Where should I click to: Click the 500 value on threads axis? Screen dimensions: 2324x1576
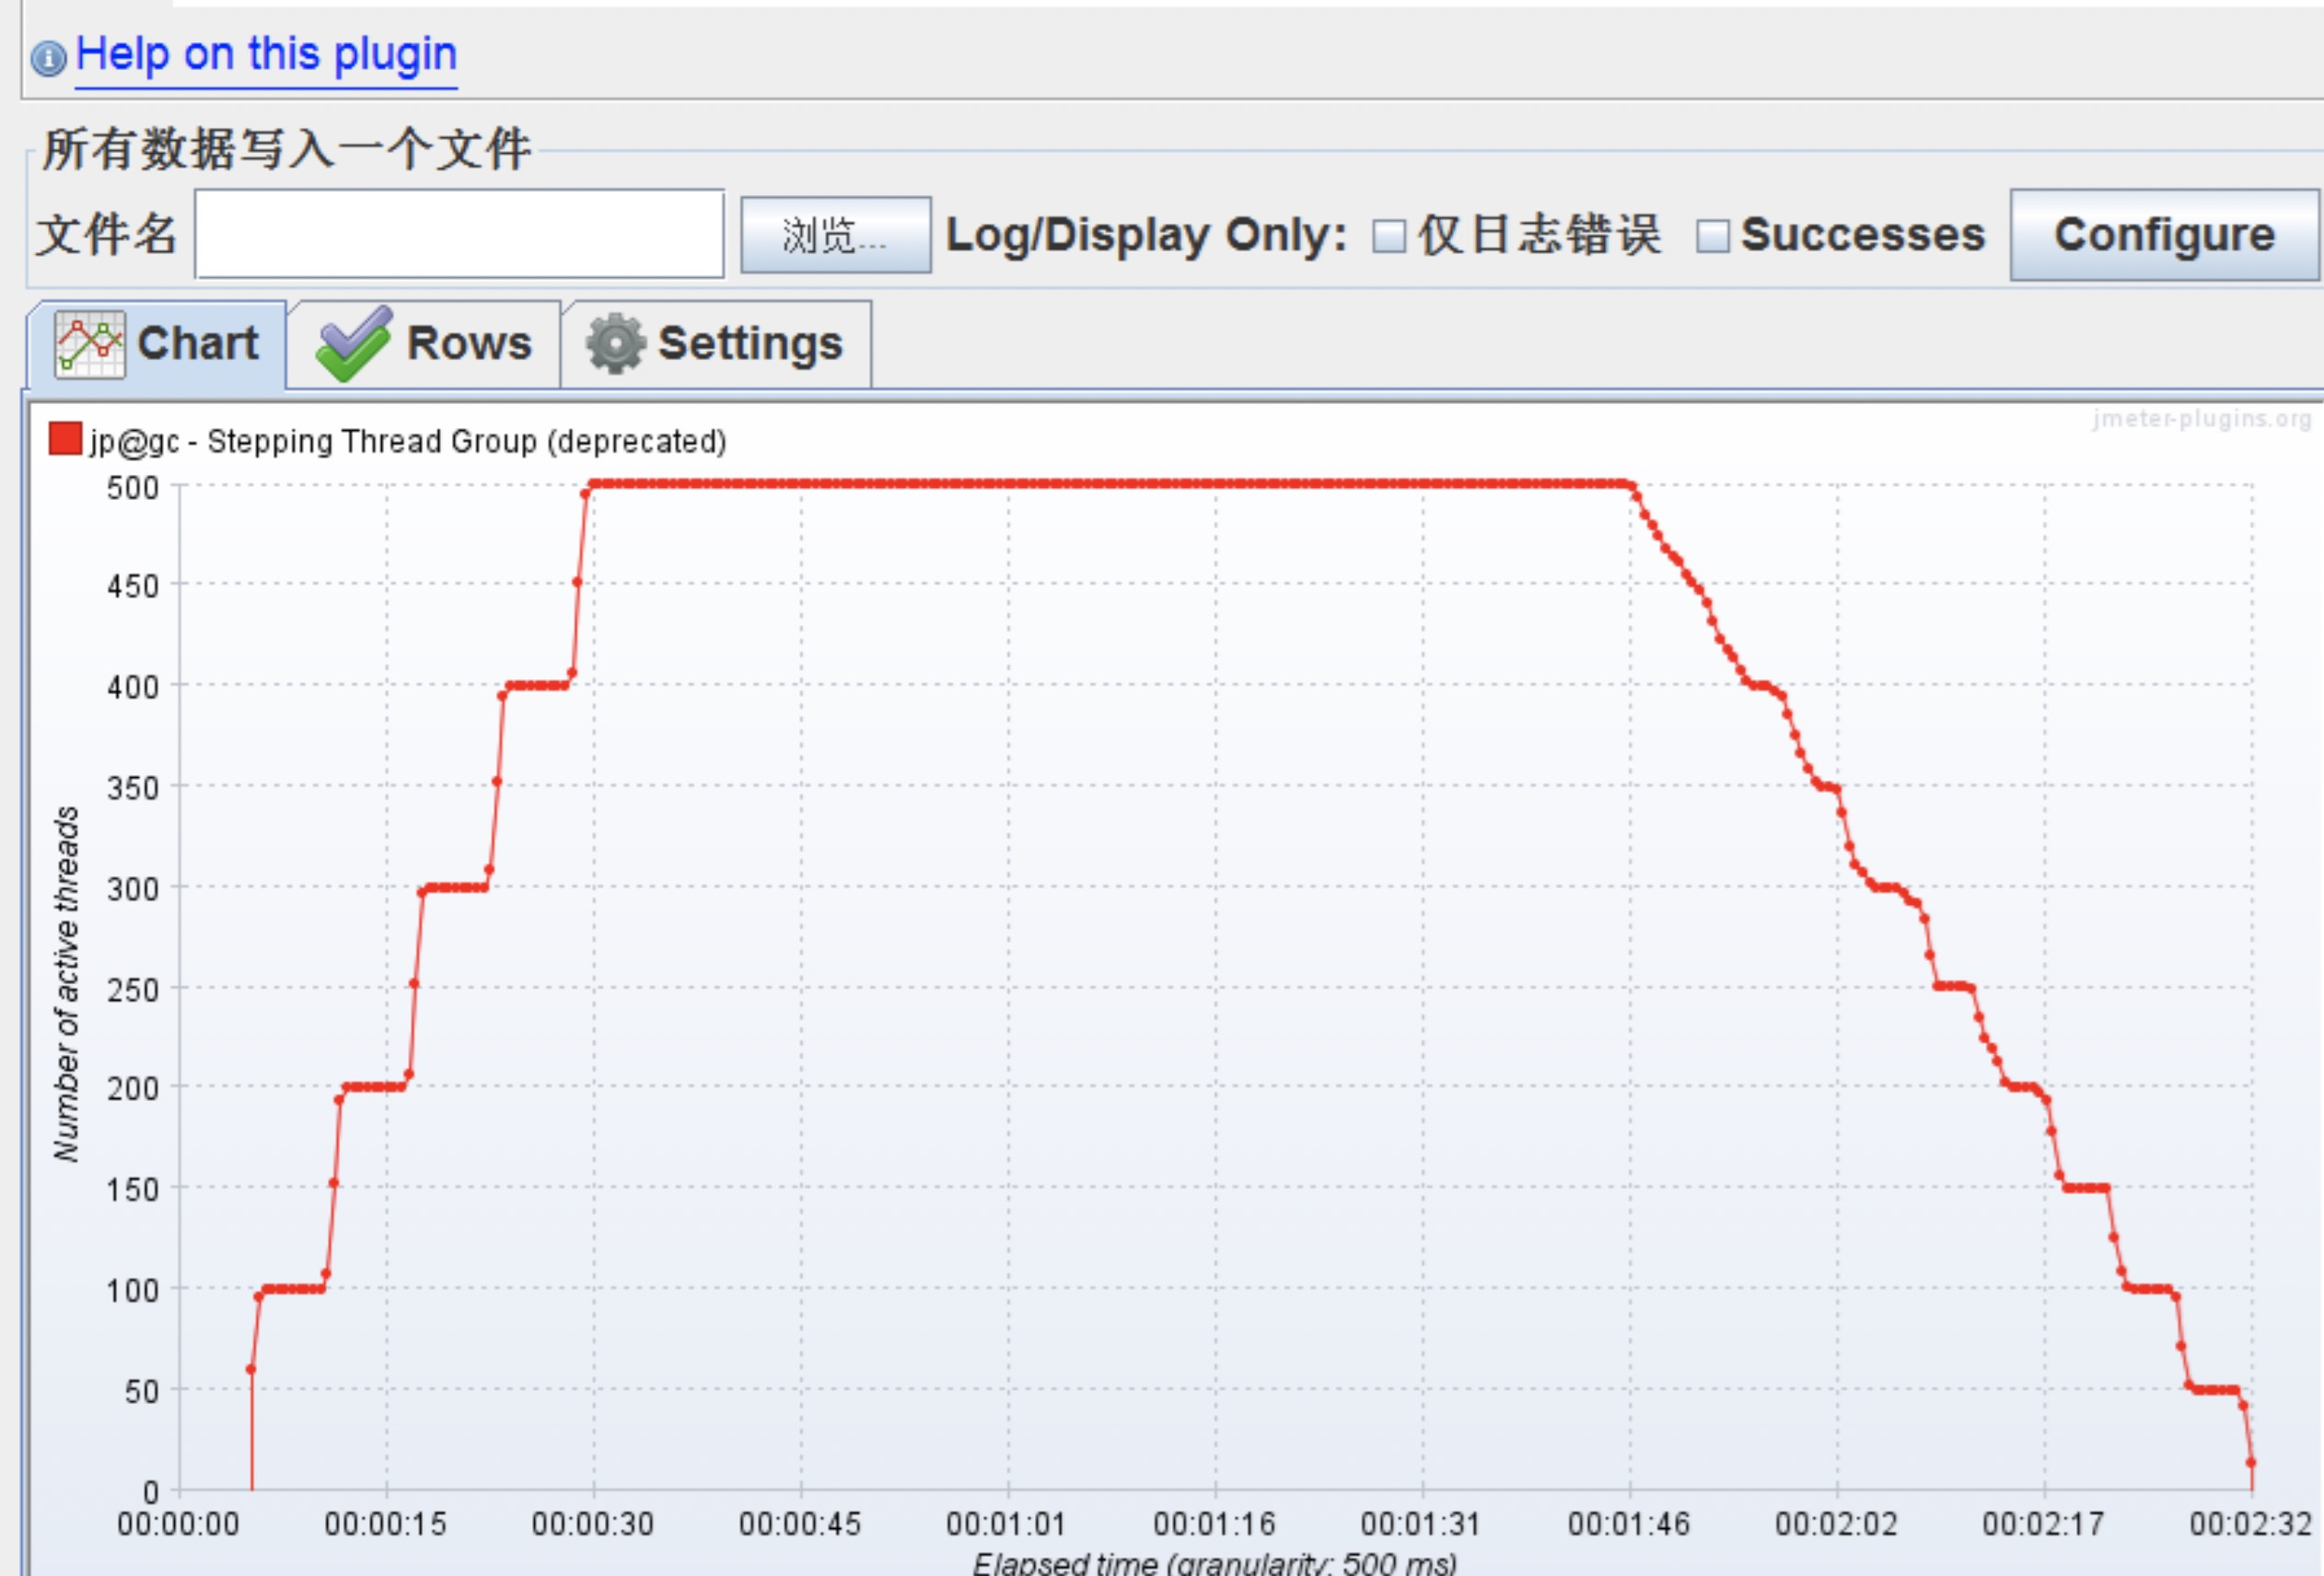(x=133, y=488)
